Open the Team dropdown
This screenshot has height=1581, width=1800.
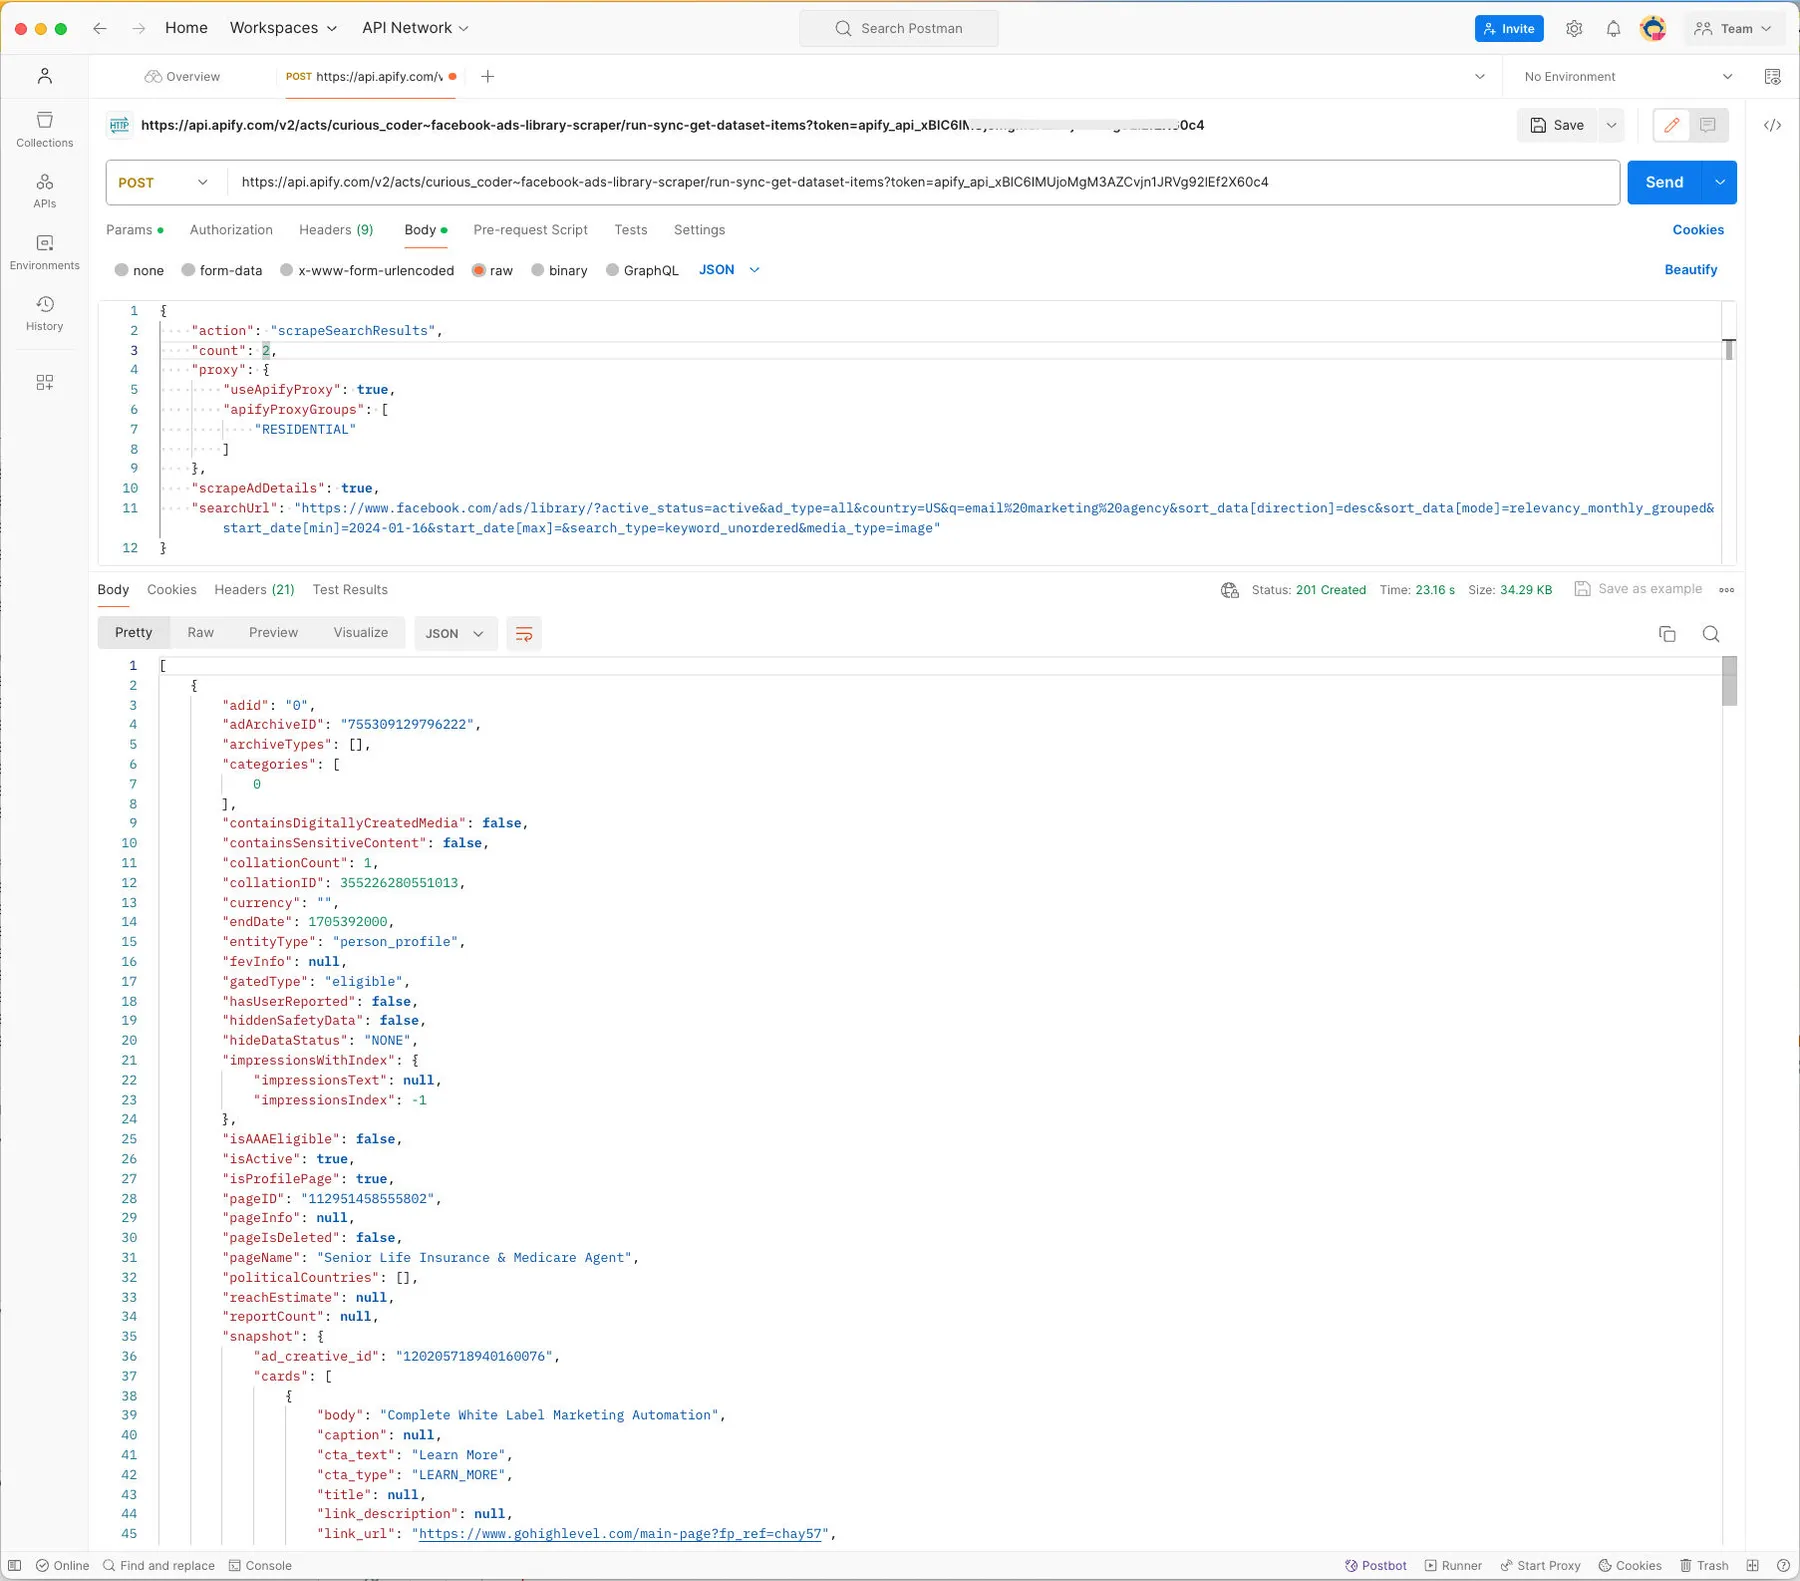click(x=1735, y=29)
